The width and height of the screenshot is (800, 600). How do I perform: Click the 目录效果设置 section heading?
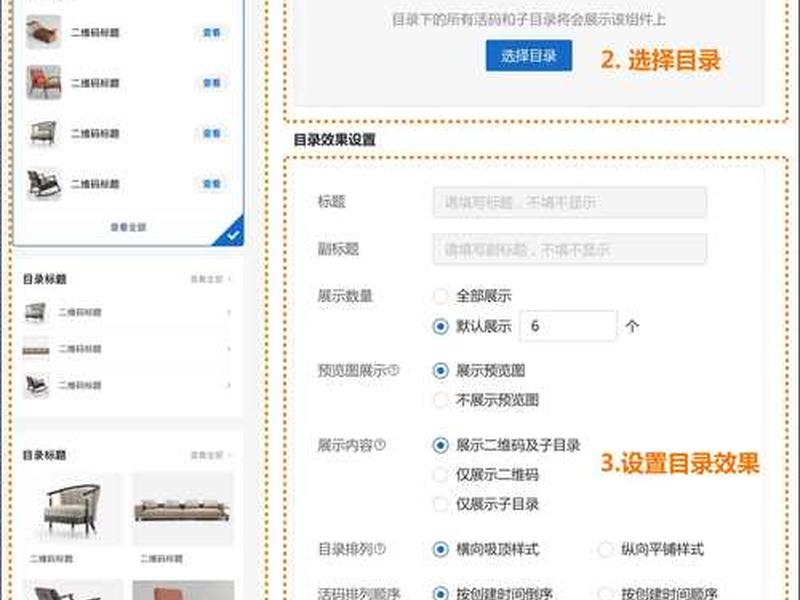click(x=335, y=140)
